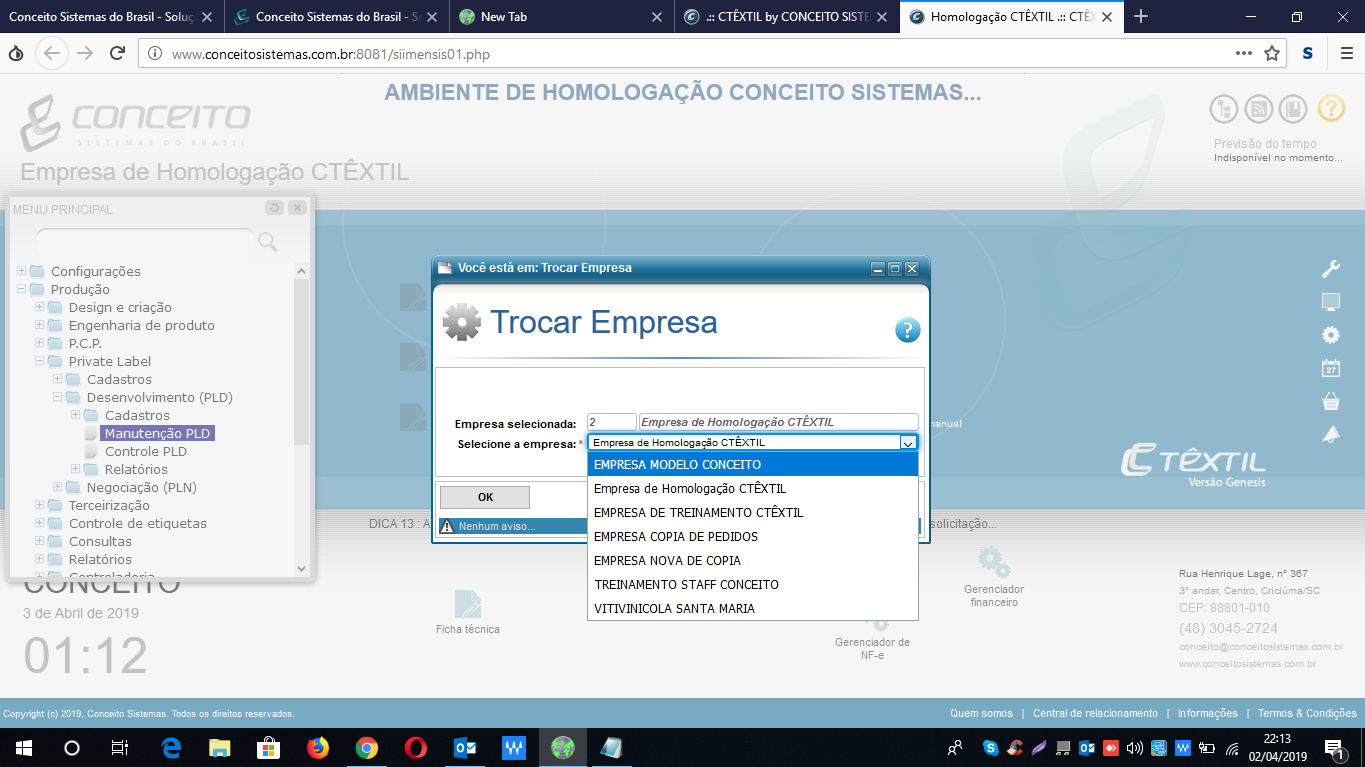This screenshot has width=1365, height=767.
Task: Select EMPRESA NOVA DE COPIA option
Action: [x=753, y=561]
